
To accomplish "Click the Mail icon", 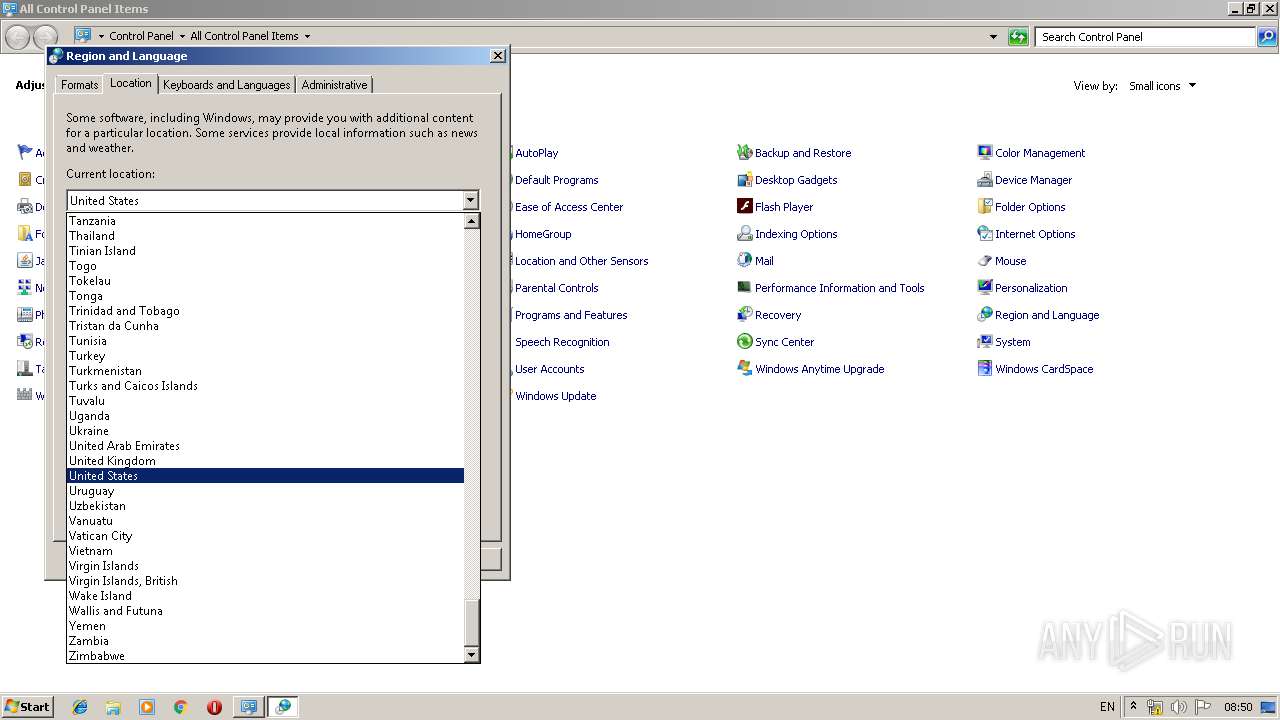I will point(744,261).
